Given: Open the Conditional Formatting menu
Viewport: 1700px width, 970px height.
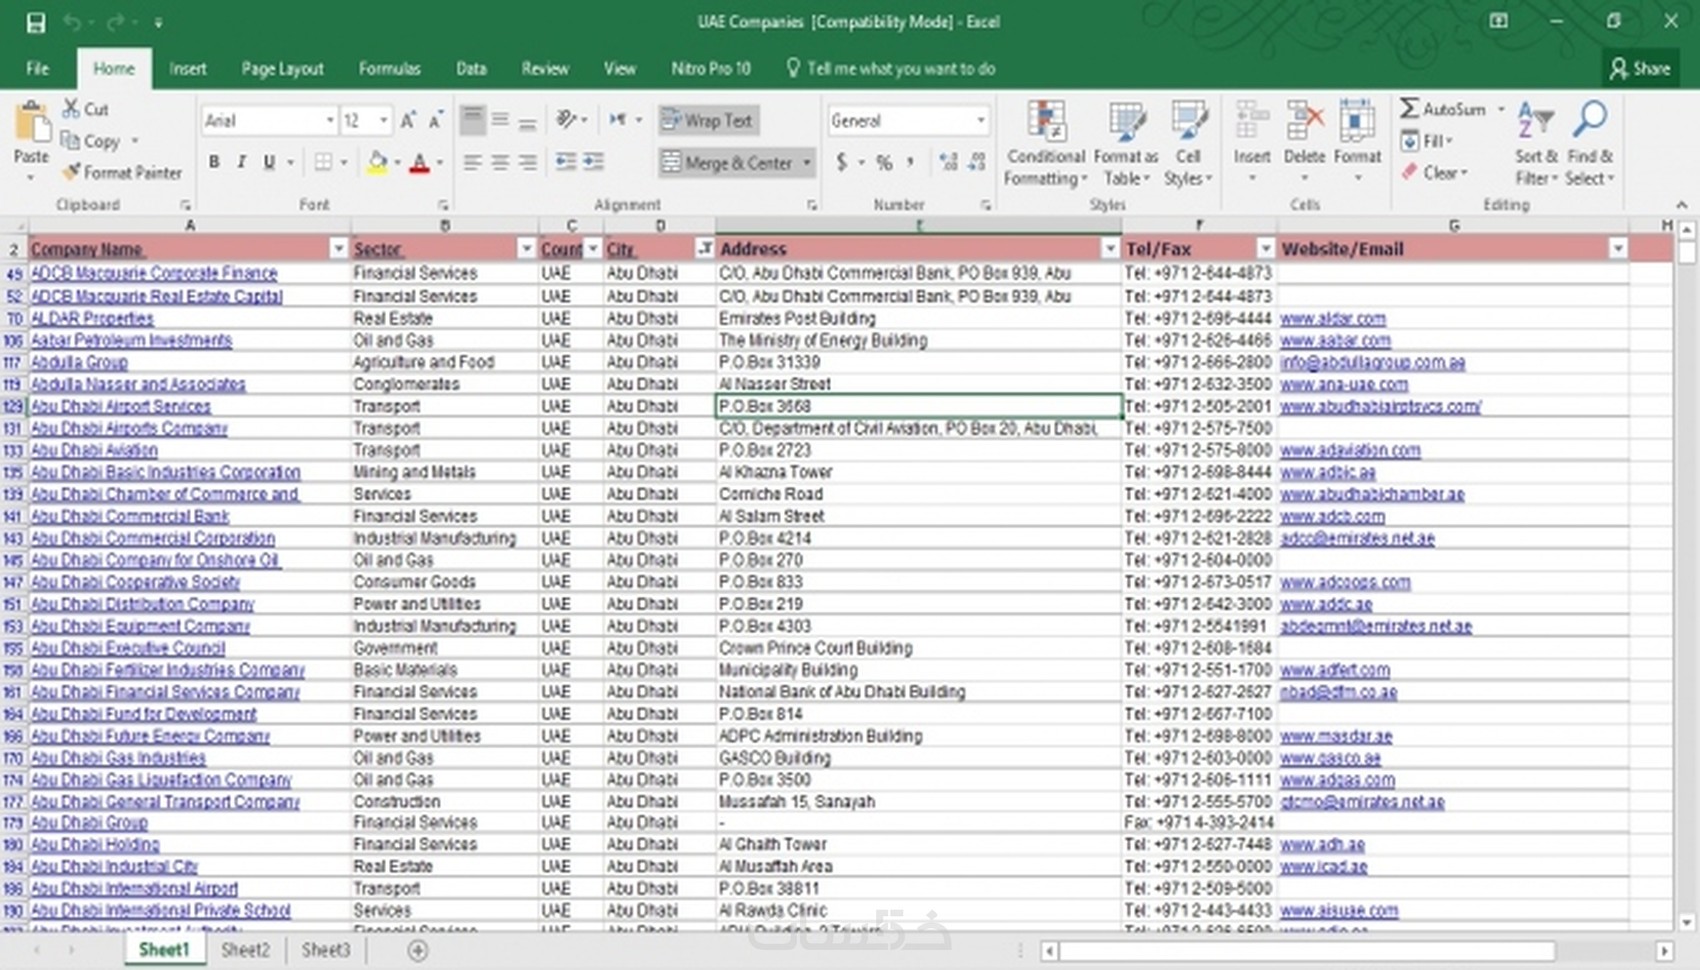Looking at the screenshot, I should click(1046, 144).
